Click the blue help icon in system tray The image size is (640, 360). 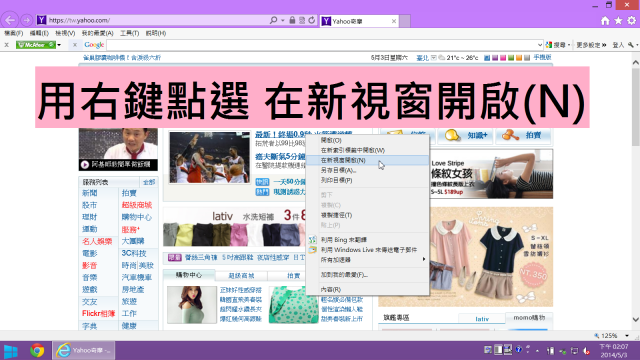coord(518,350)
